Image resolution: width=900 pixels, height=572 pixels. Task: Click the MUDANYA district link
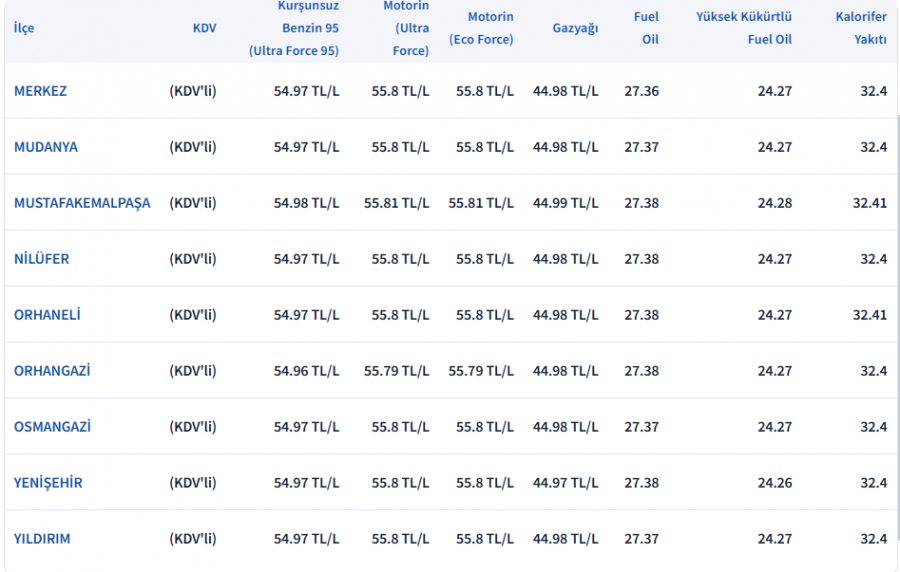coord(45,147)
